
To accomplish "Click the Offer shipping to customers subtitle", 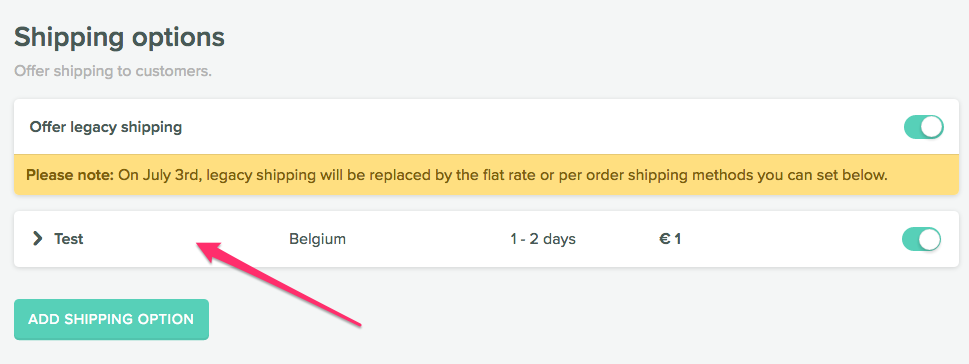I will point(113,71).
